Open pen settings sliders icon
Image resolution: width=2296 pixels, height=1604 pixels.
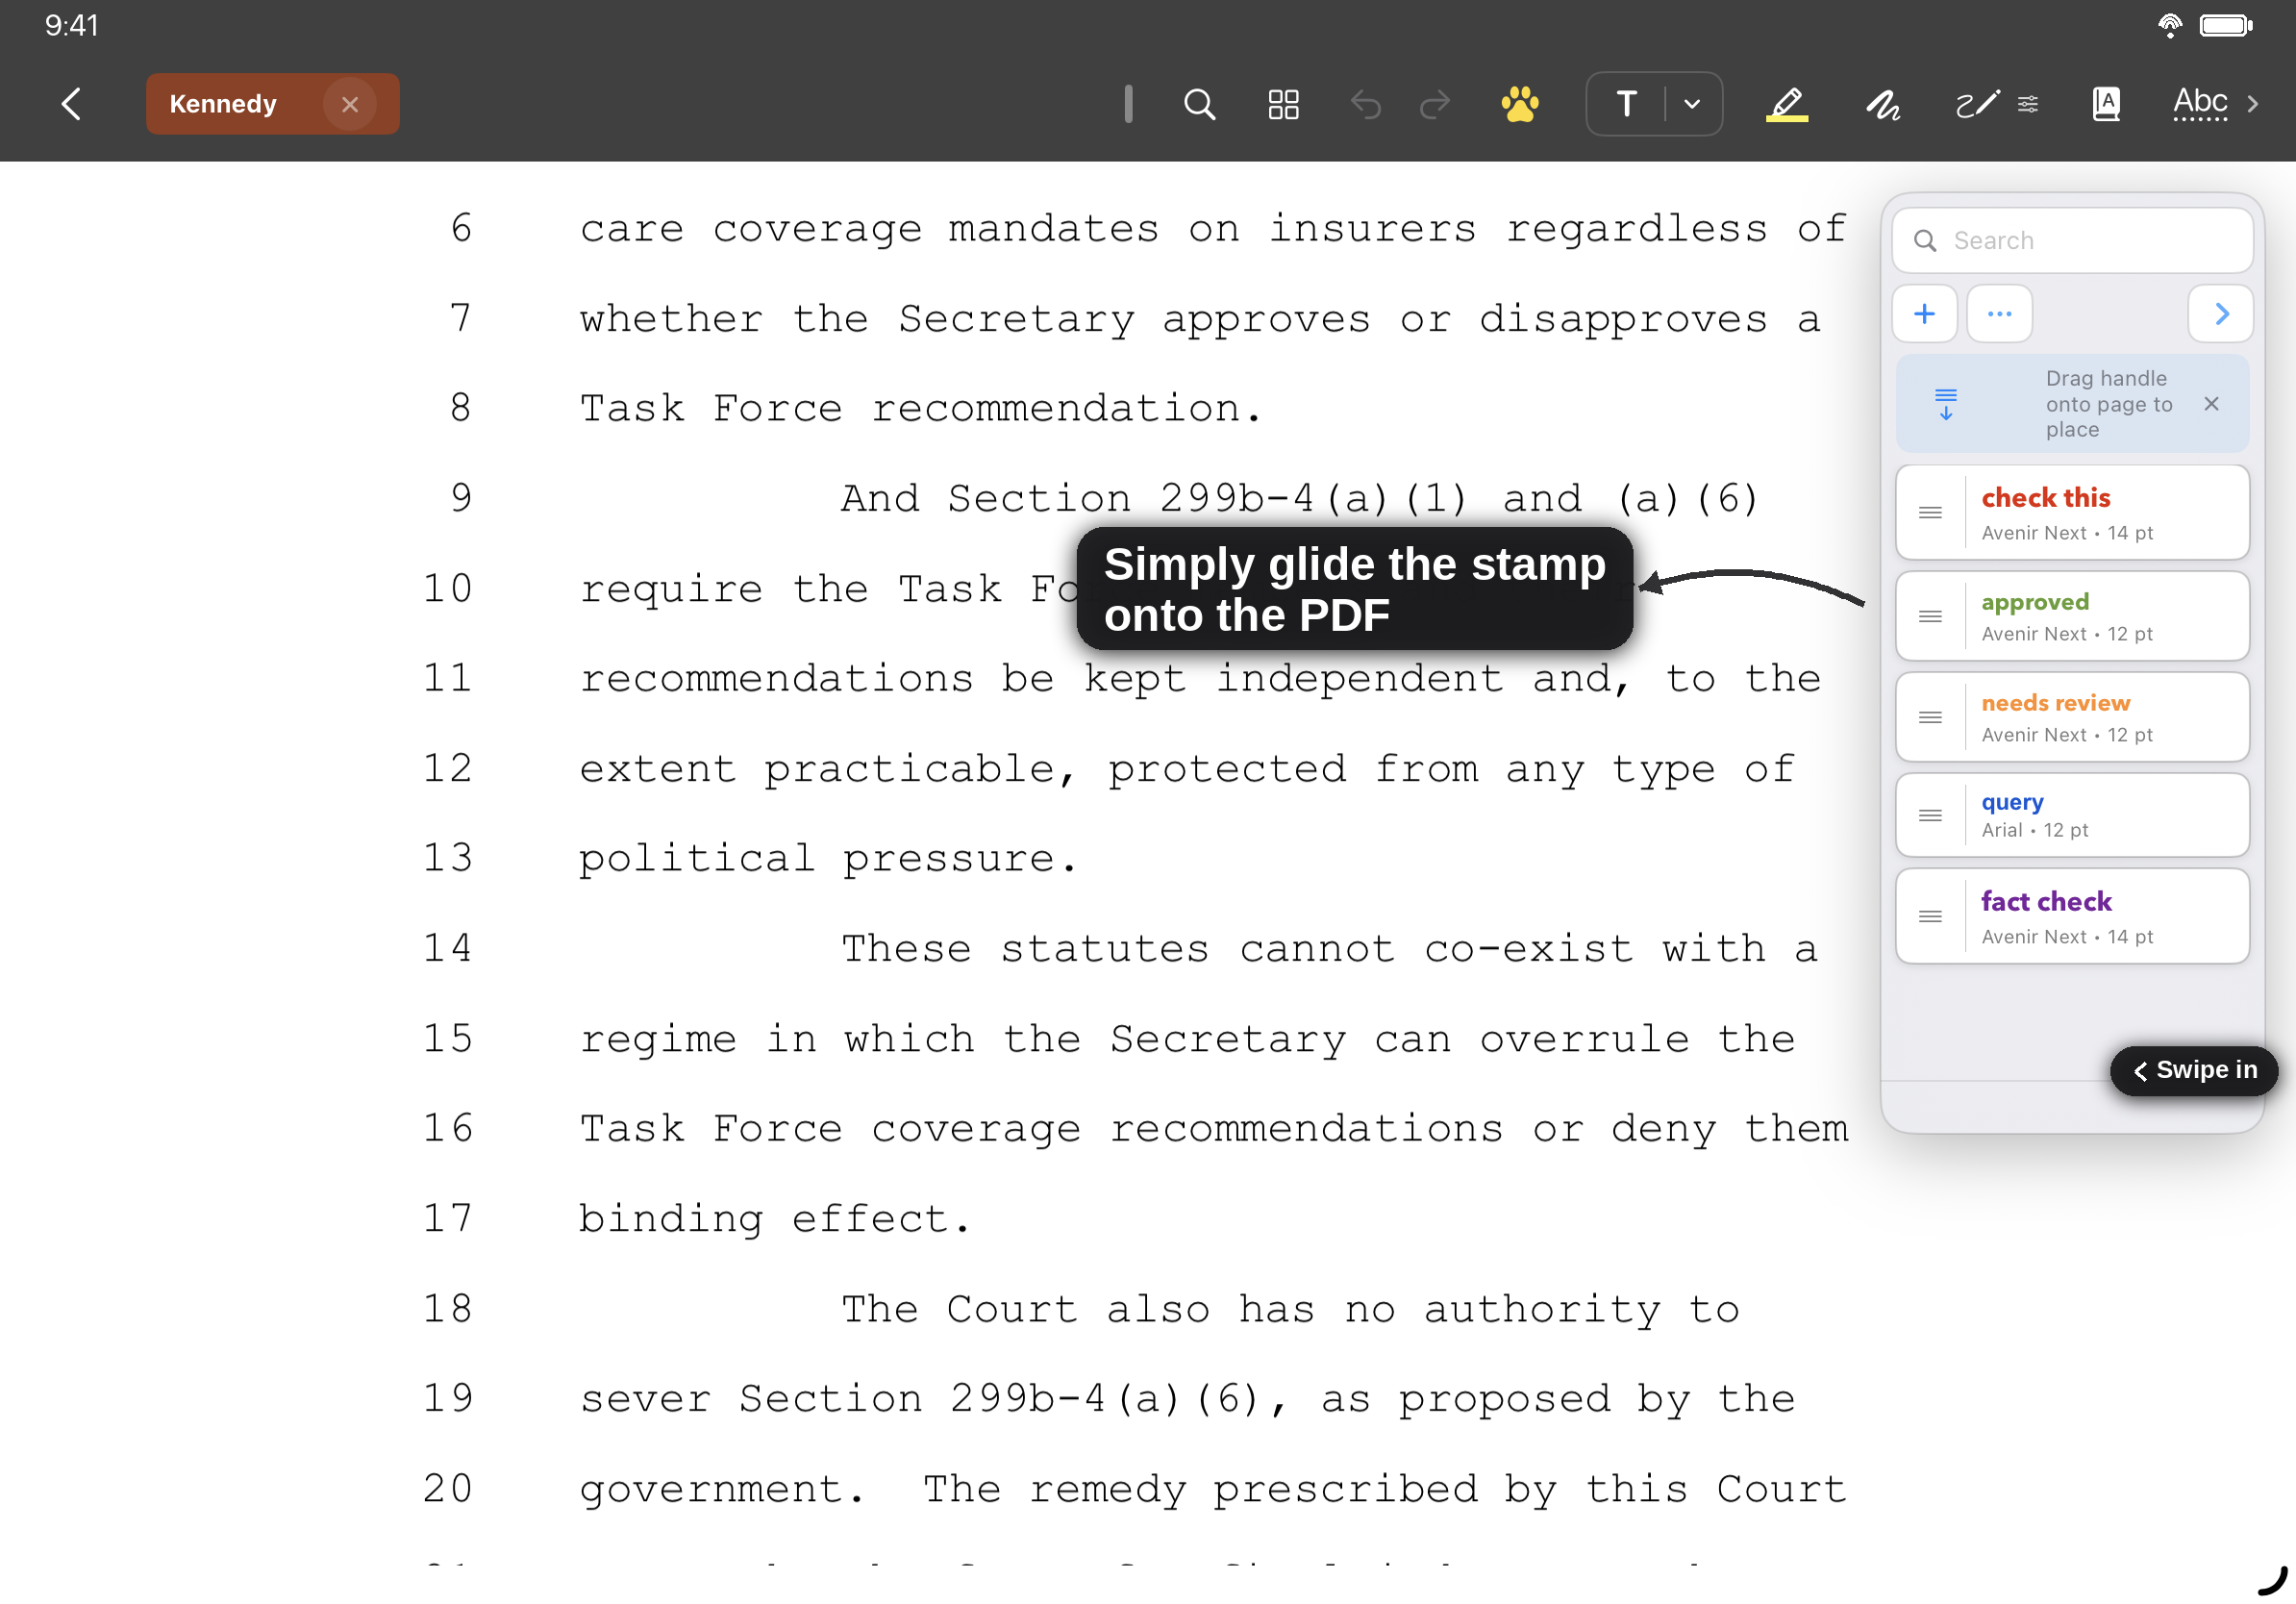[2027, 104]
